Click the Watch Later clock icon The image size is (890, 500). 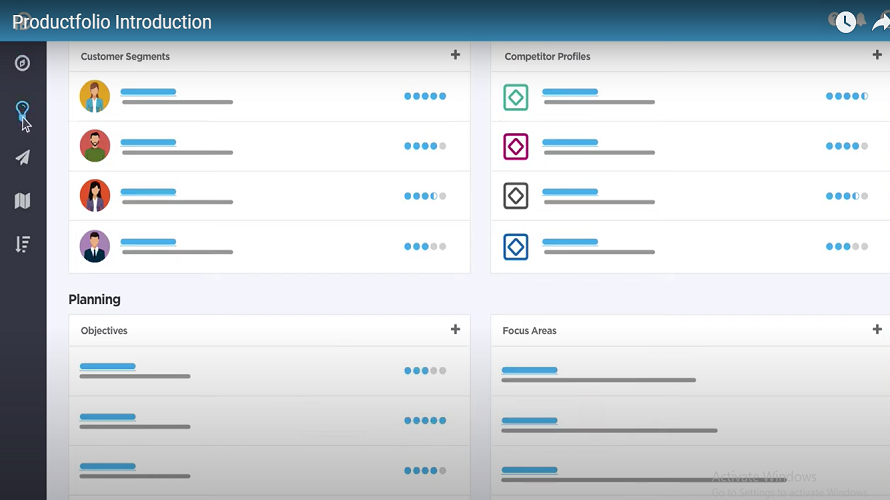845,22
